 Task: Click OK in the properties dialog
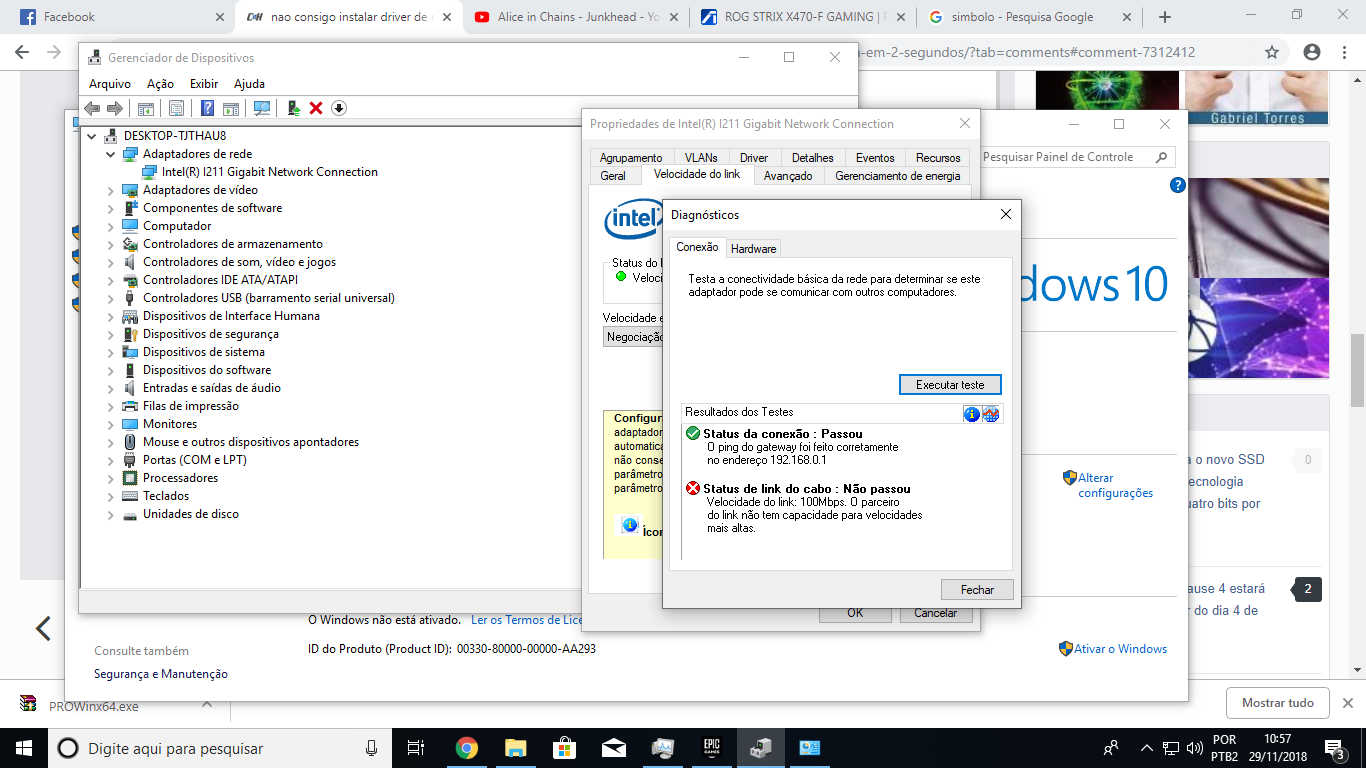coord(855,613)
